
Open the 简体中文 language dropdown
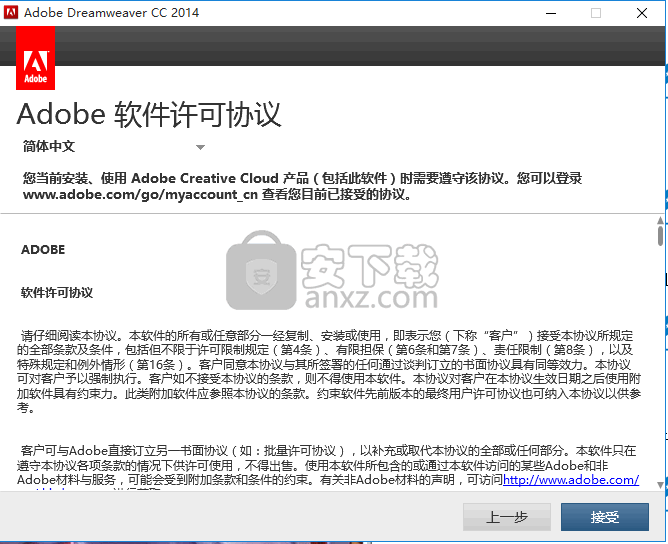pos(114,147)
